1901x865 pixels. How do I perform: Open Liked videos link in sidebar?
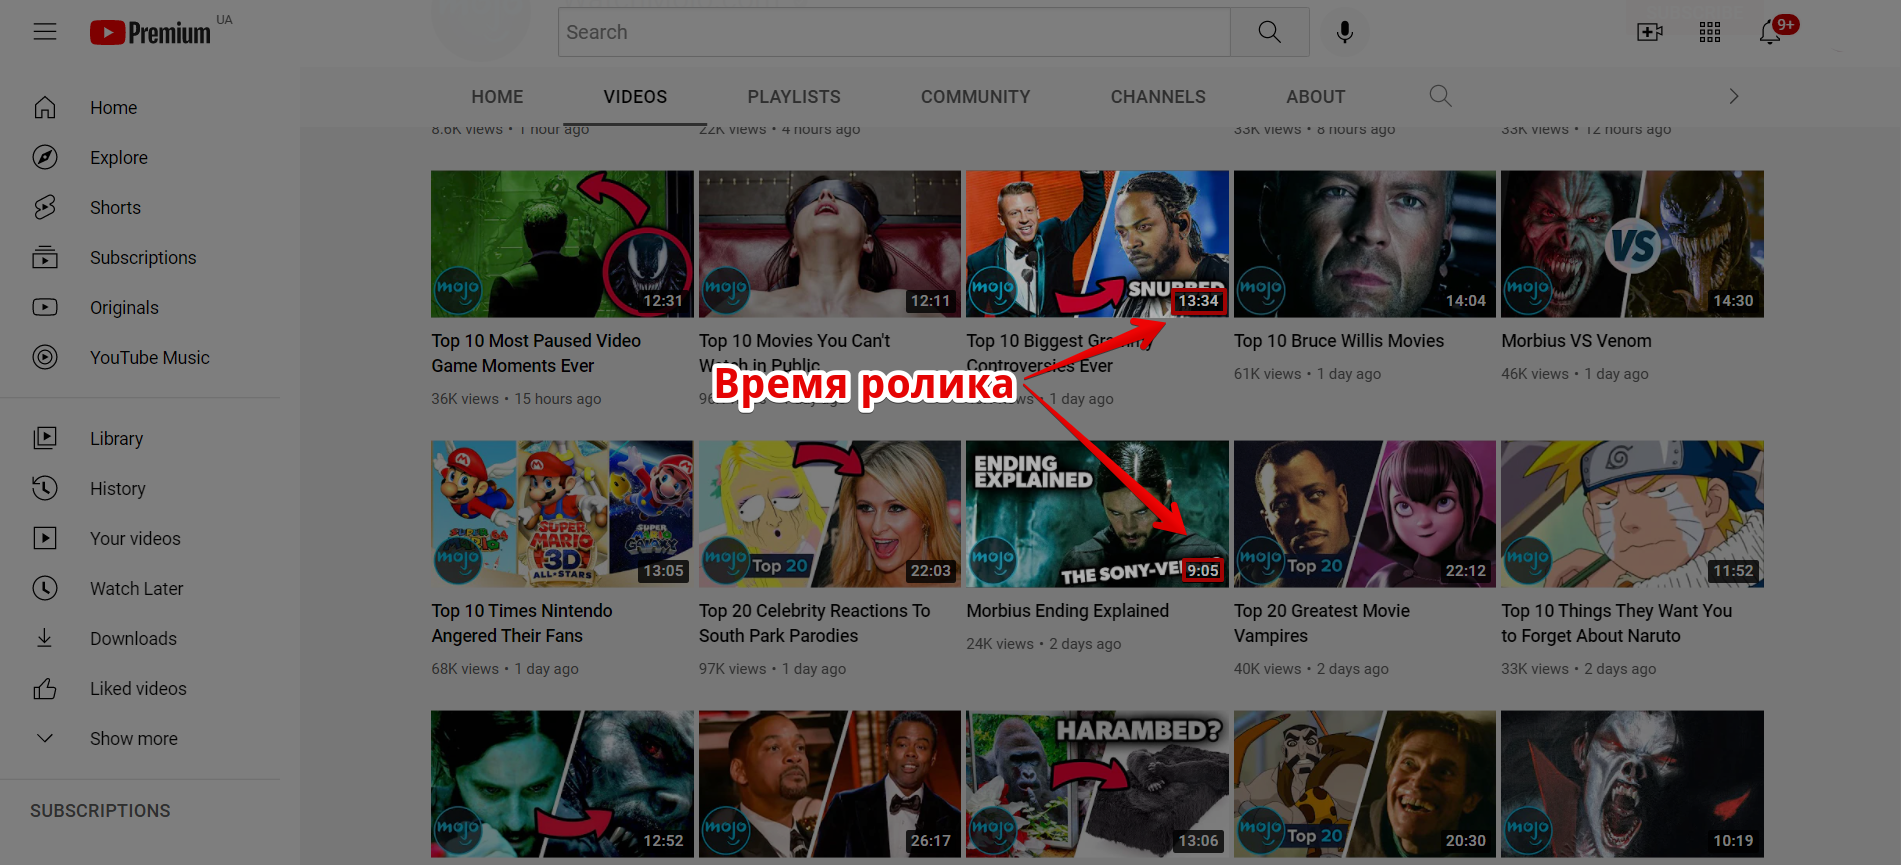[x=138, y=688]
